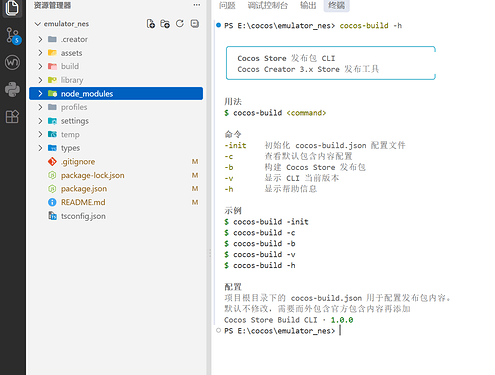Open the .gitignore file

coord(78,162)
